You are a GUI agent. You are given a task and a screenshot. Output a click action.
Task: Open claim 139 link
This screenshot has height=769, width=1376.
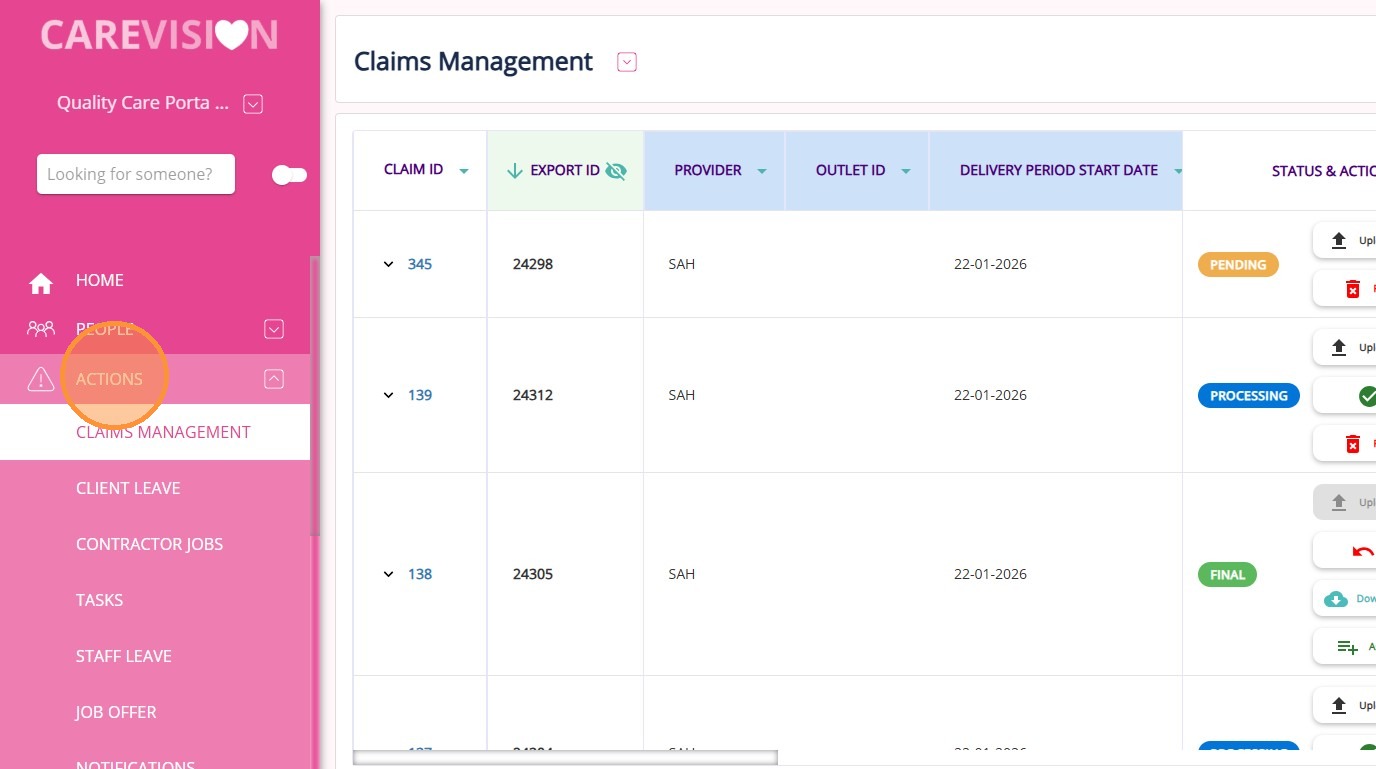420,395
